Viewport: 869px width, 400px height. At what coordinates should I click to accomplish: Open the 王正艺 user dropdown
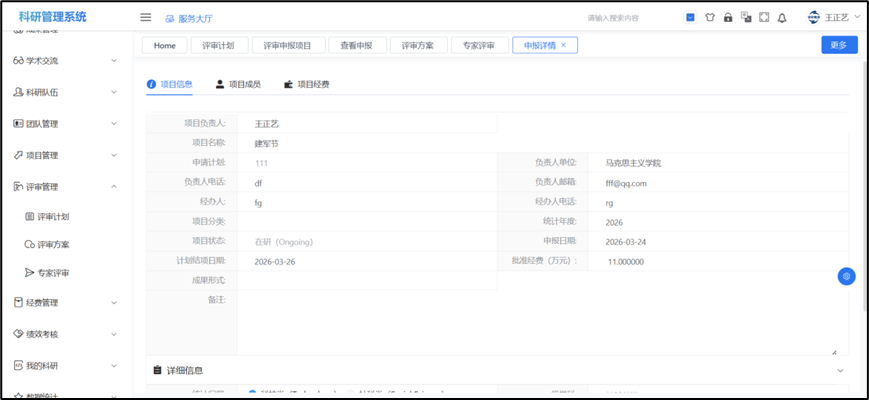tap(835, 17)
